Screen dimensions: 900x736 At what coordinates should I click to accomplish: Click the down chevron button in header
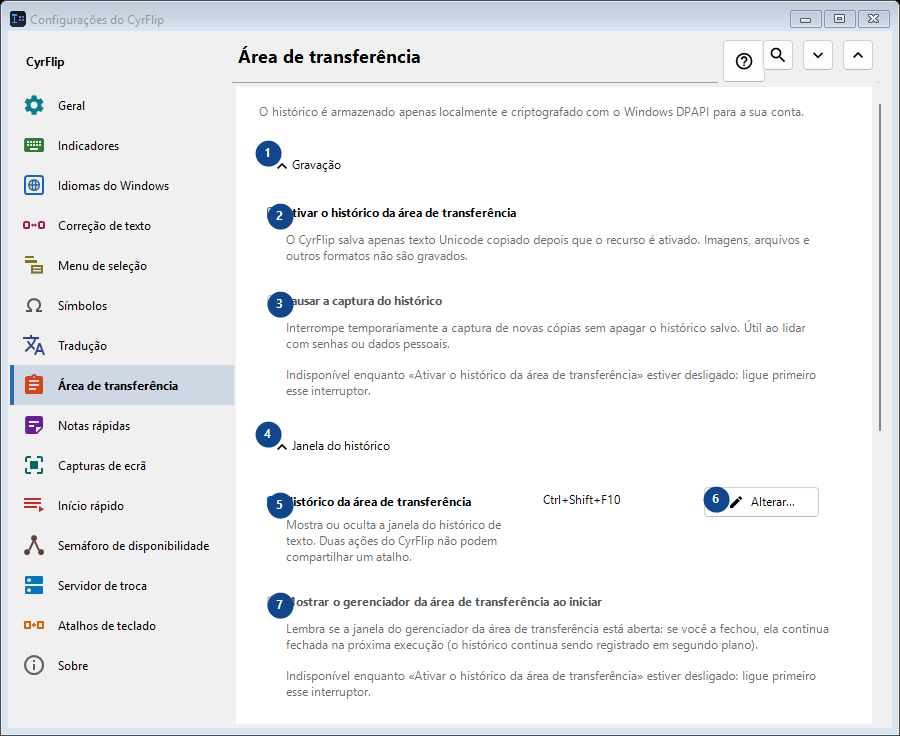tap(818, 55)
